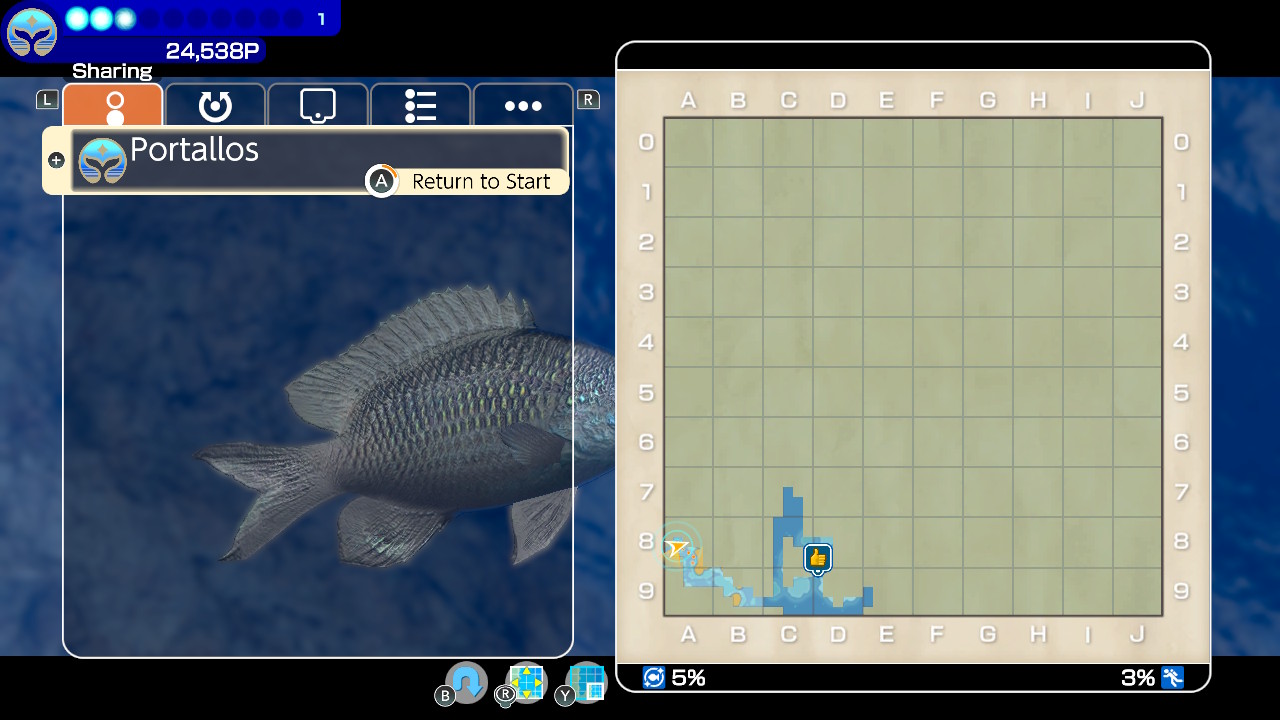
Task: Click the 3% explored percentage value
Action: click(x=1138, y=678)
